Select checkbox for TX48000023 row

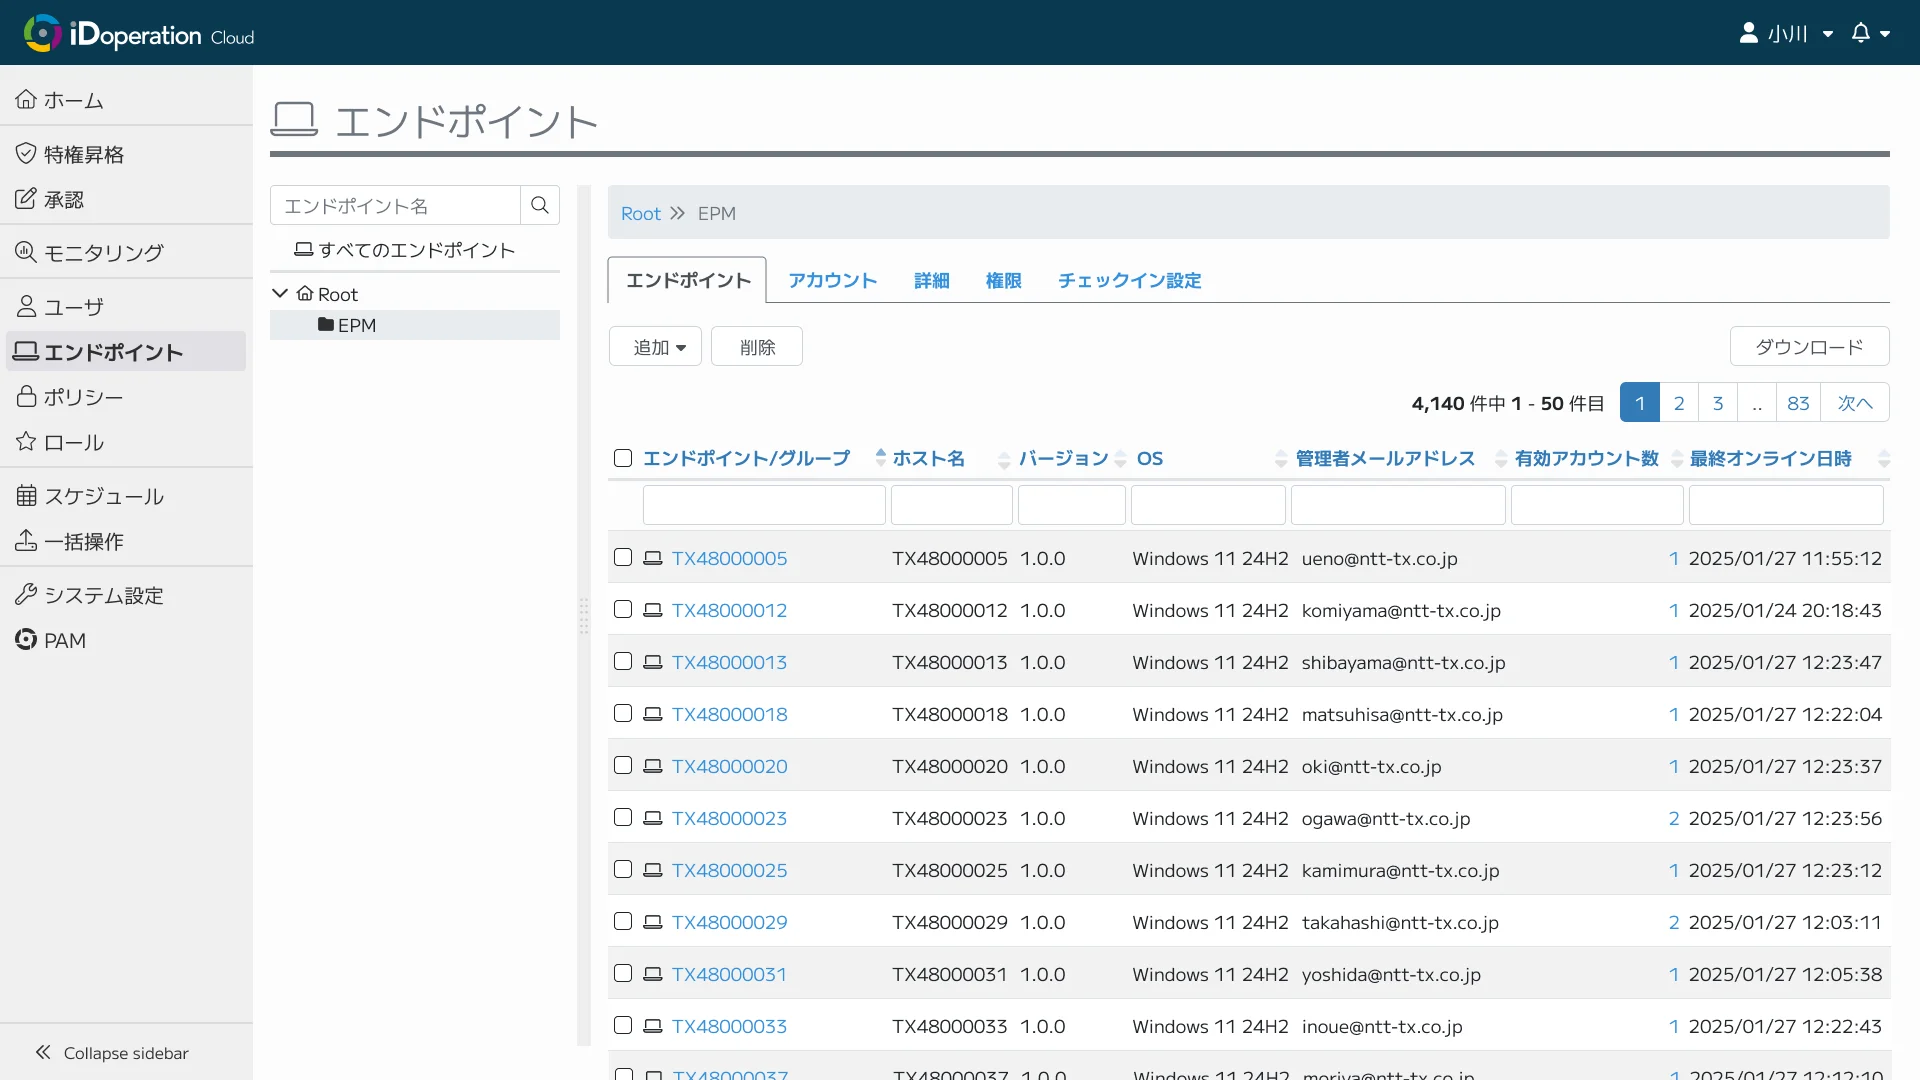coord(623,817)
